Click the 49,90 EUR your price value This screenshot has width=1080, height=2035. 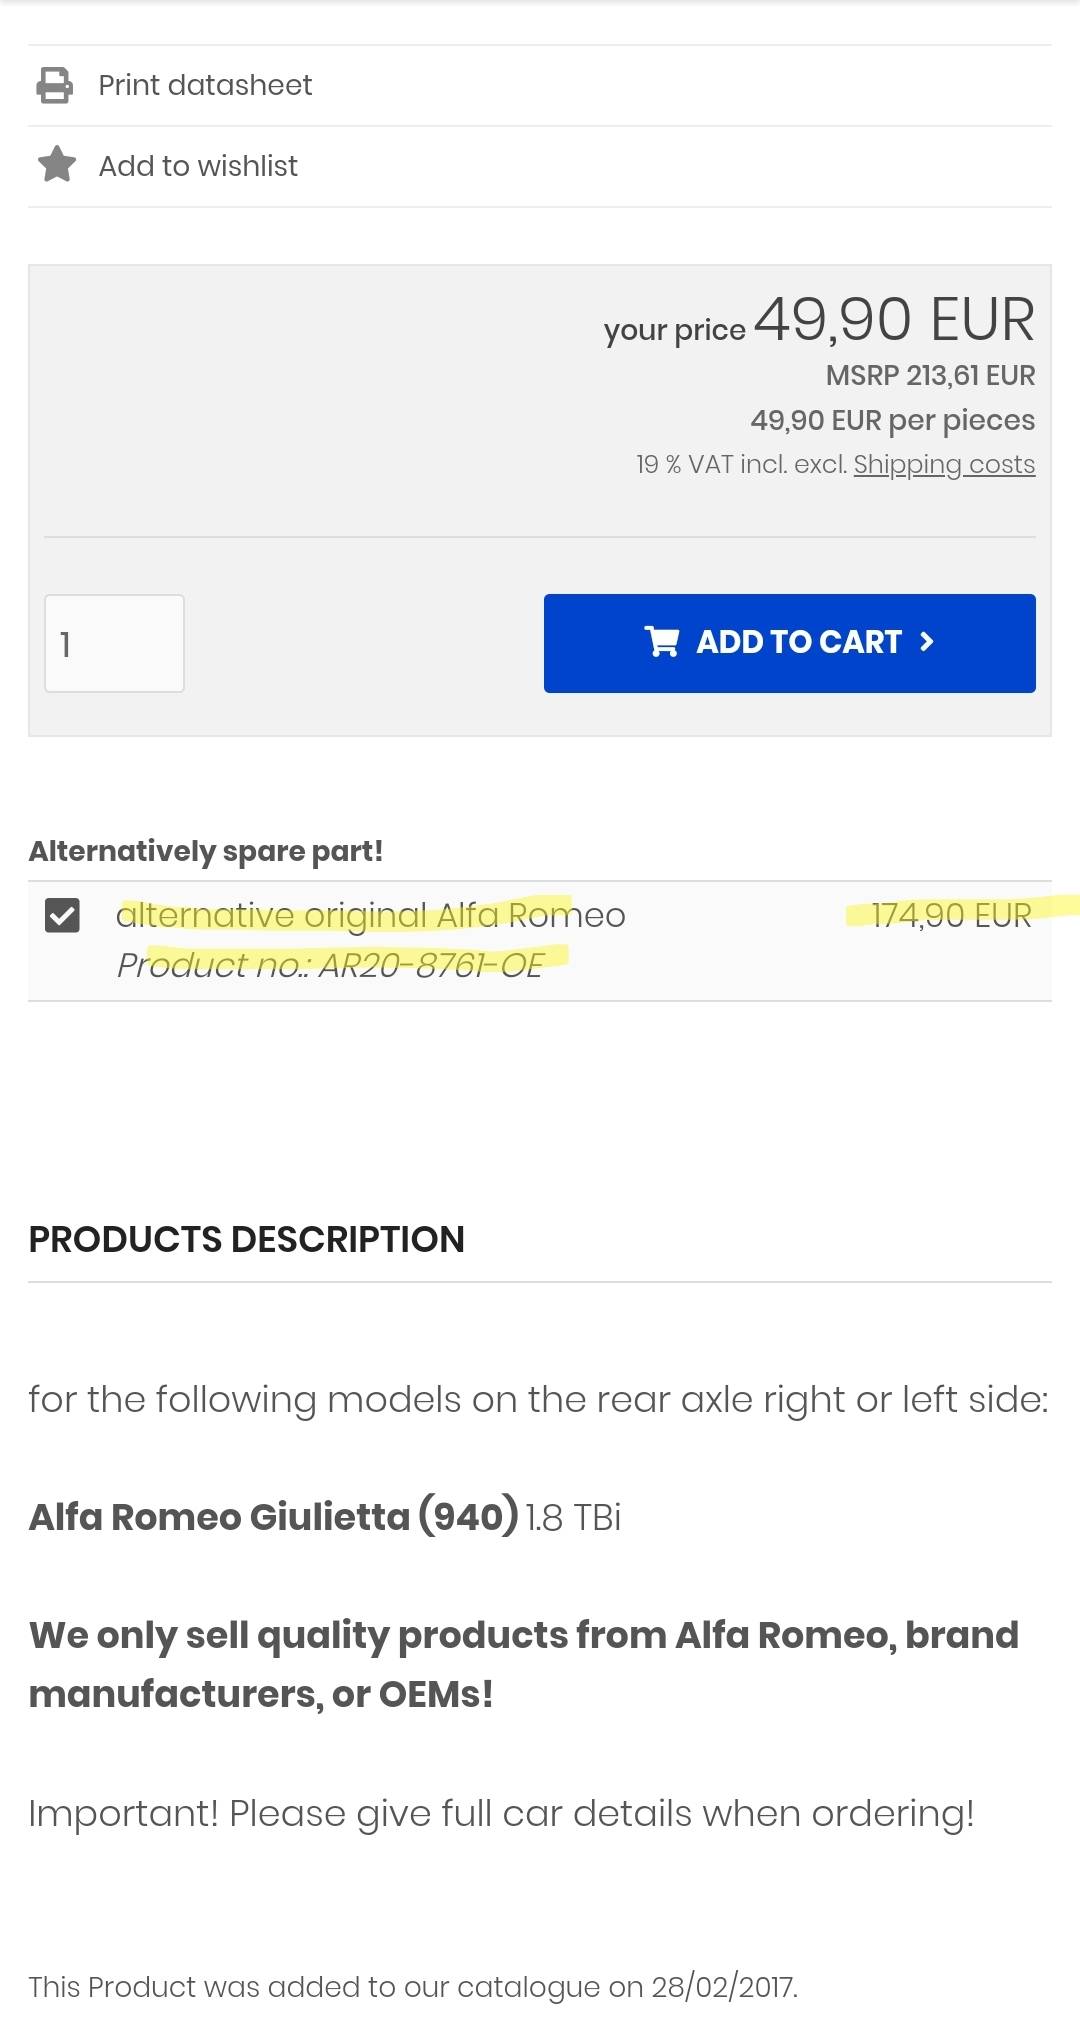894,320
